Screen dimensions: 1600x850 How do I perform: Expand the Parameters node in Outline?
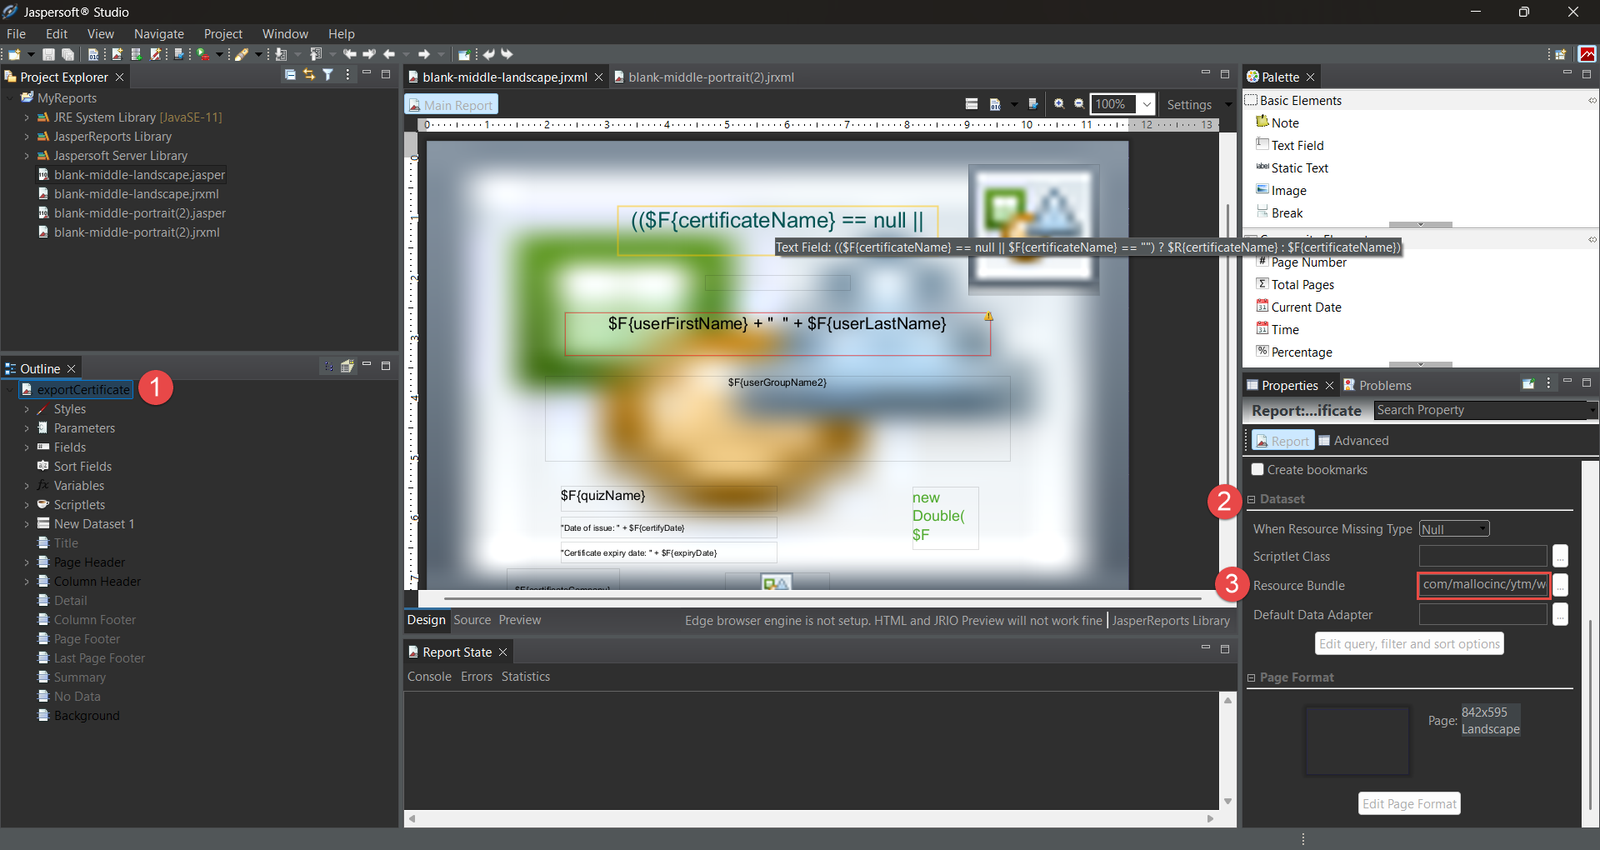tap(27, 429)
